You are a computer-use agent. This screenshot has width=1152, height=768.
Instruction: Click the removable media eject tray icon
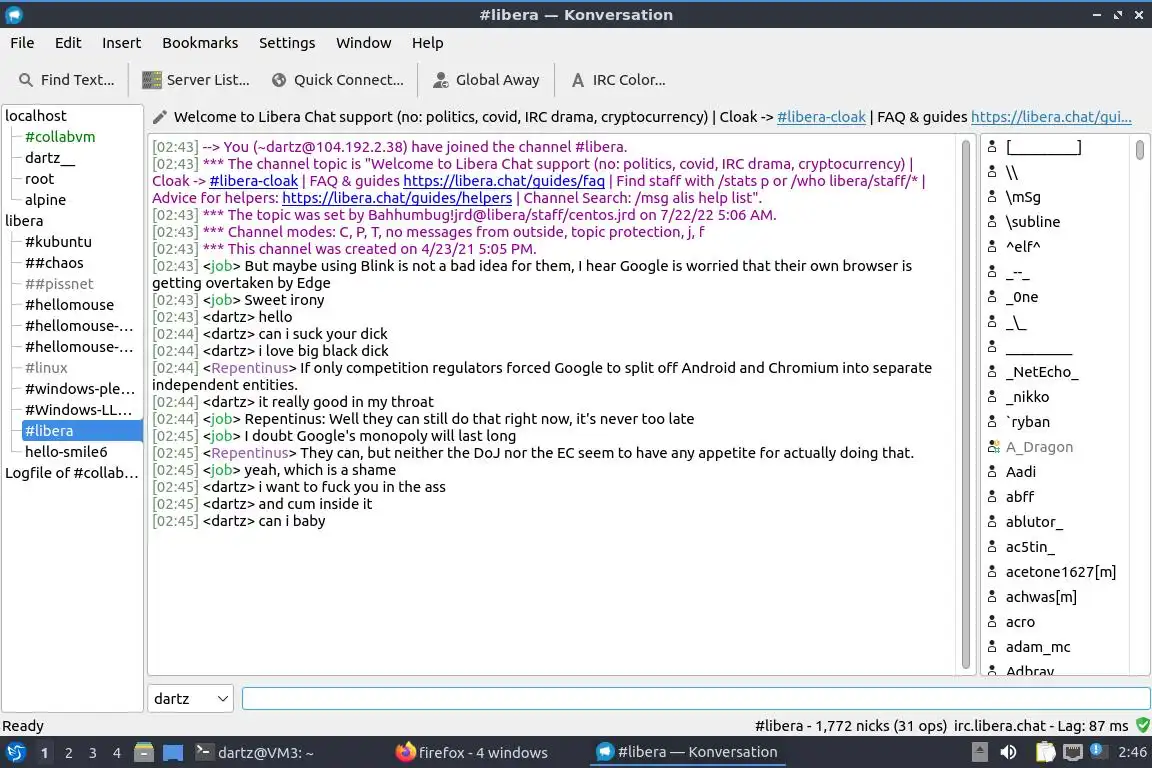click(979, 752)
